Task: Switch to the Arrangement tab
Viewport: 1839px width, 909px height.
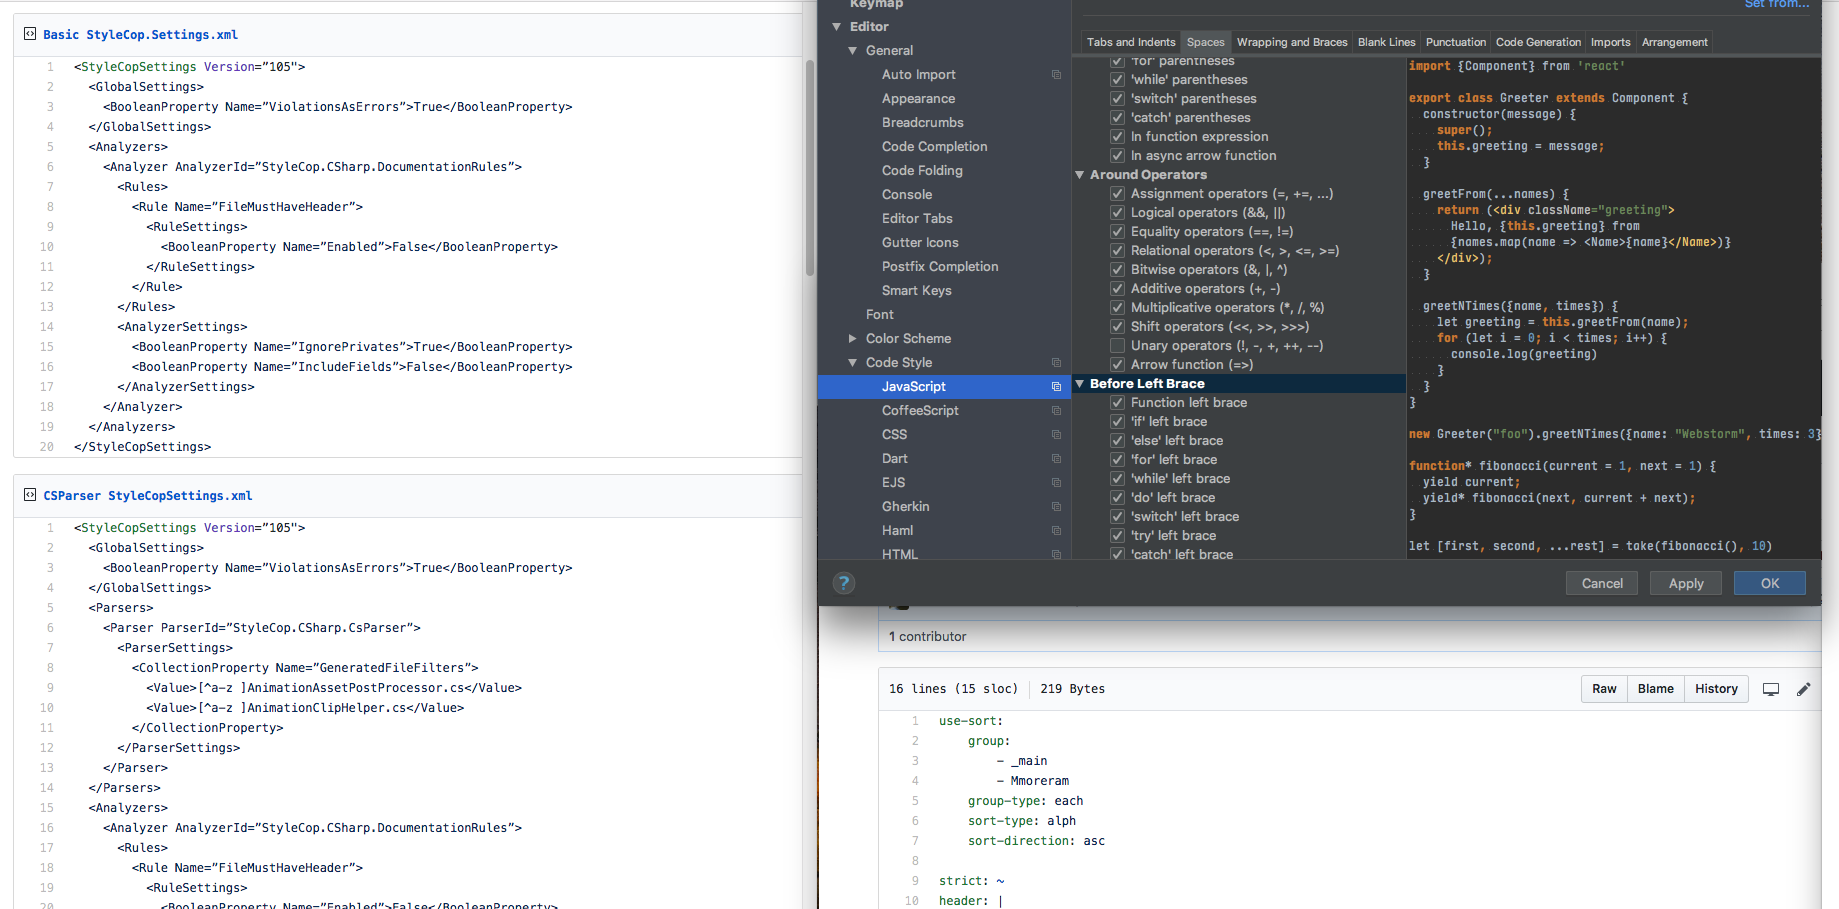Action: coord(1674,42)
